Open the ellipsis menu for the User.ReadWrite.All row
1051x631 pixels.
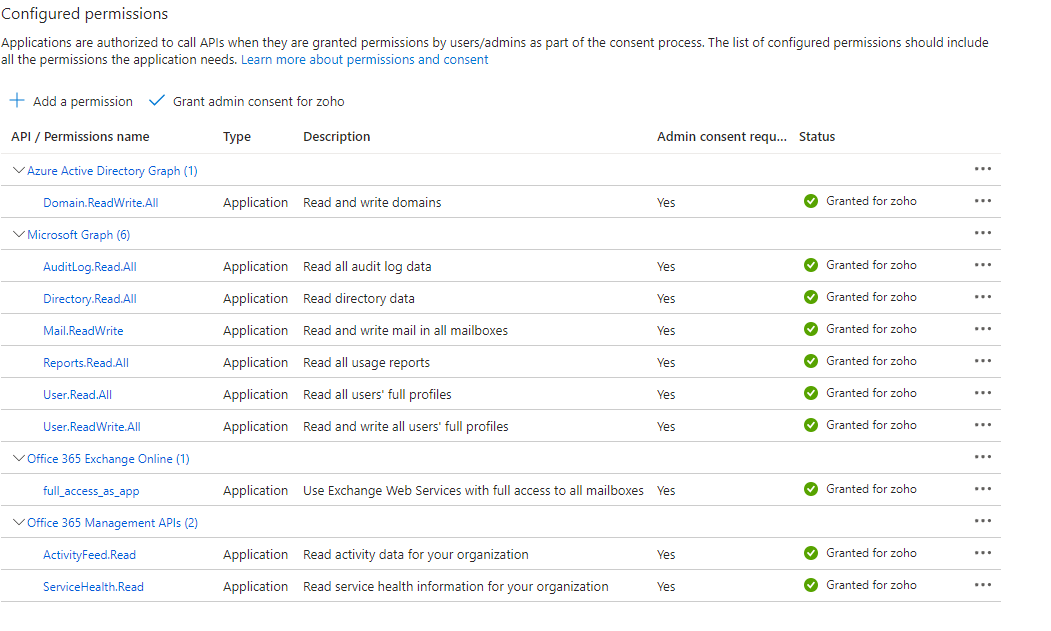(x=982, y=425)
